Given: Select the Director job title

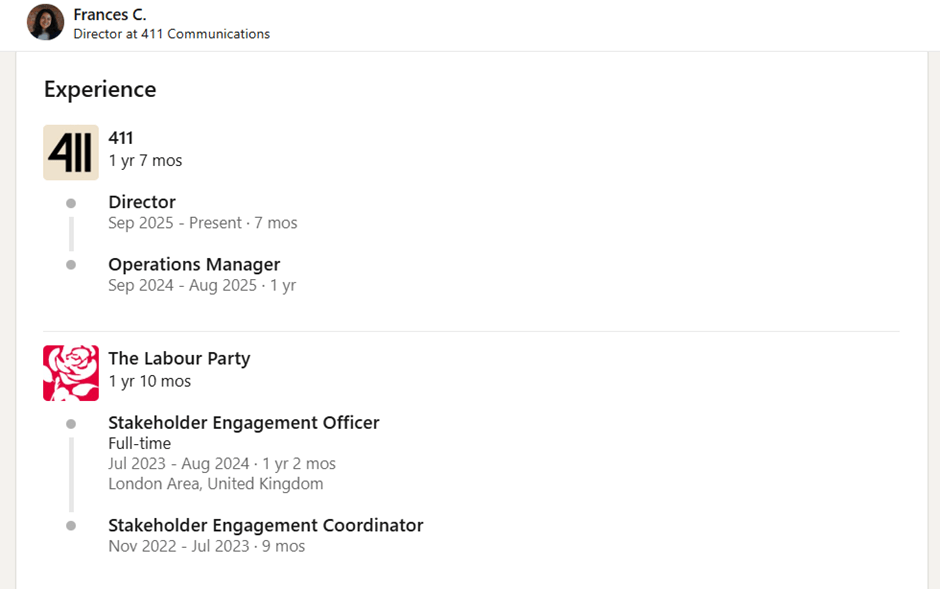Looking at the screenshot, I should coord(142,202).
